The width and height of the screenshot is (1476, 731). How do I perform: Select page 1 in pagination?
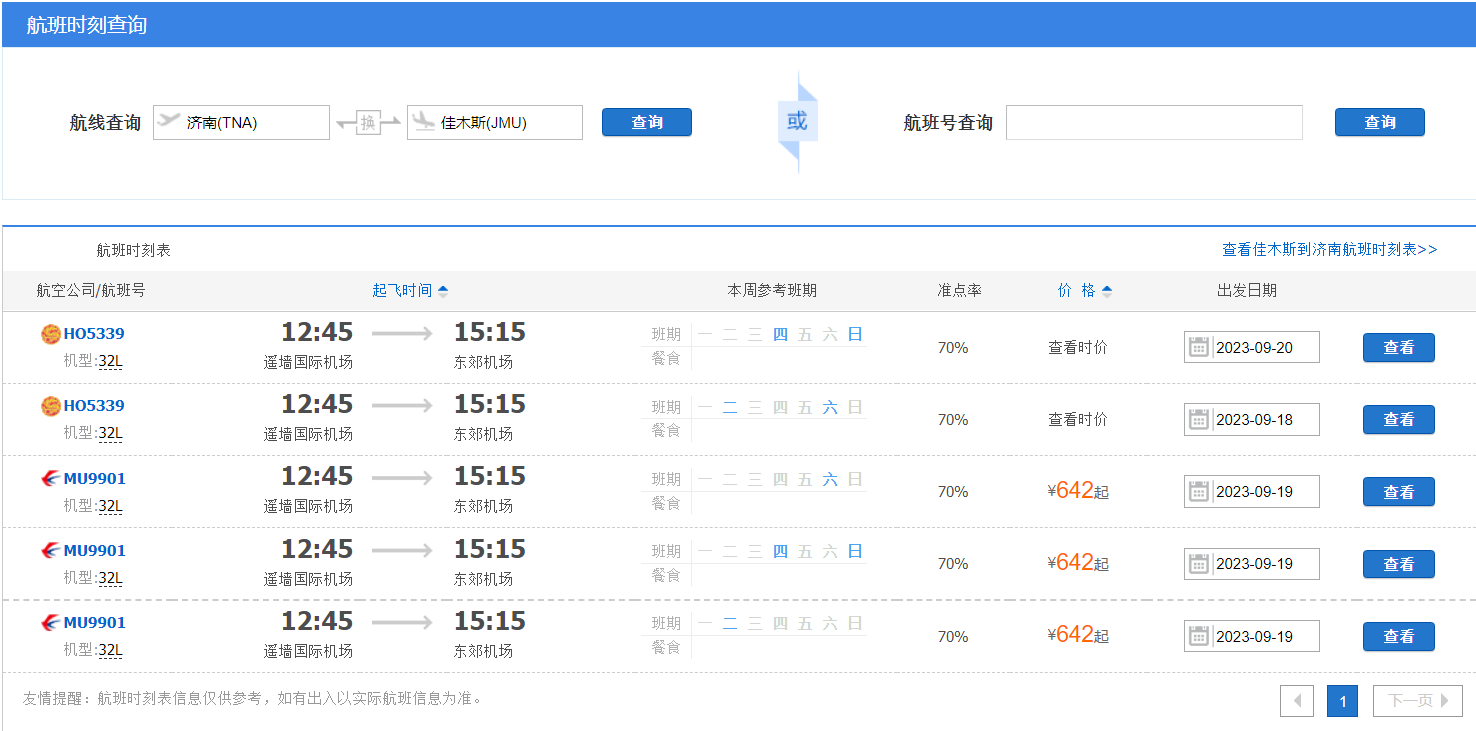pyautogui.click(x=1342, y=701)
